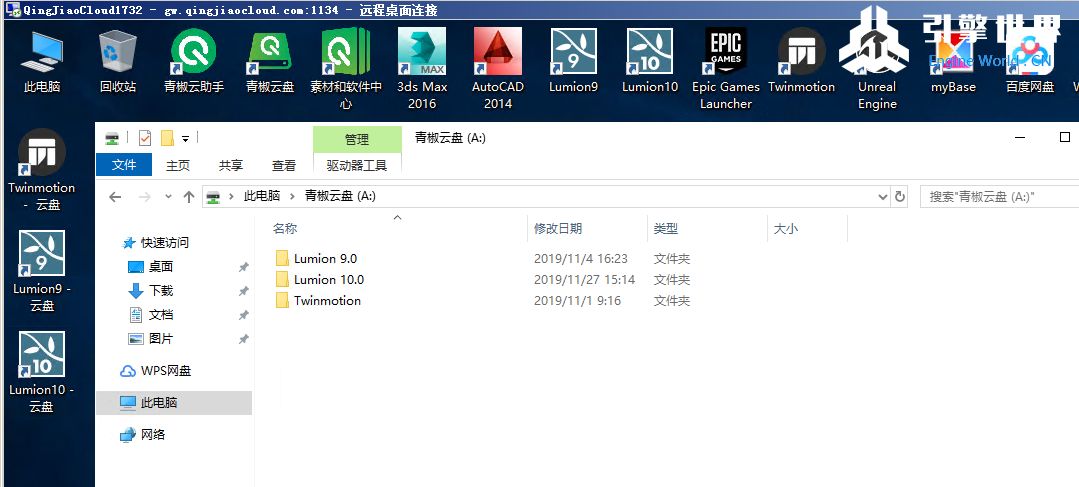Open 素材和软件中心 desktop shortcut
The image size is (1079, 487).
[346, 69]
